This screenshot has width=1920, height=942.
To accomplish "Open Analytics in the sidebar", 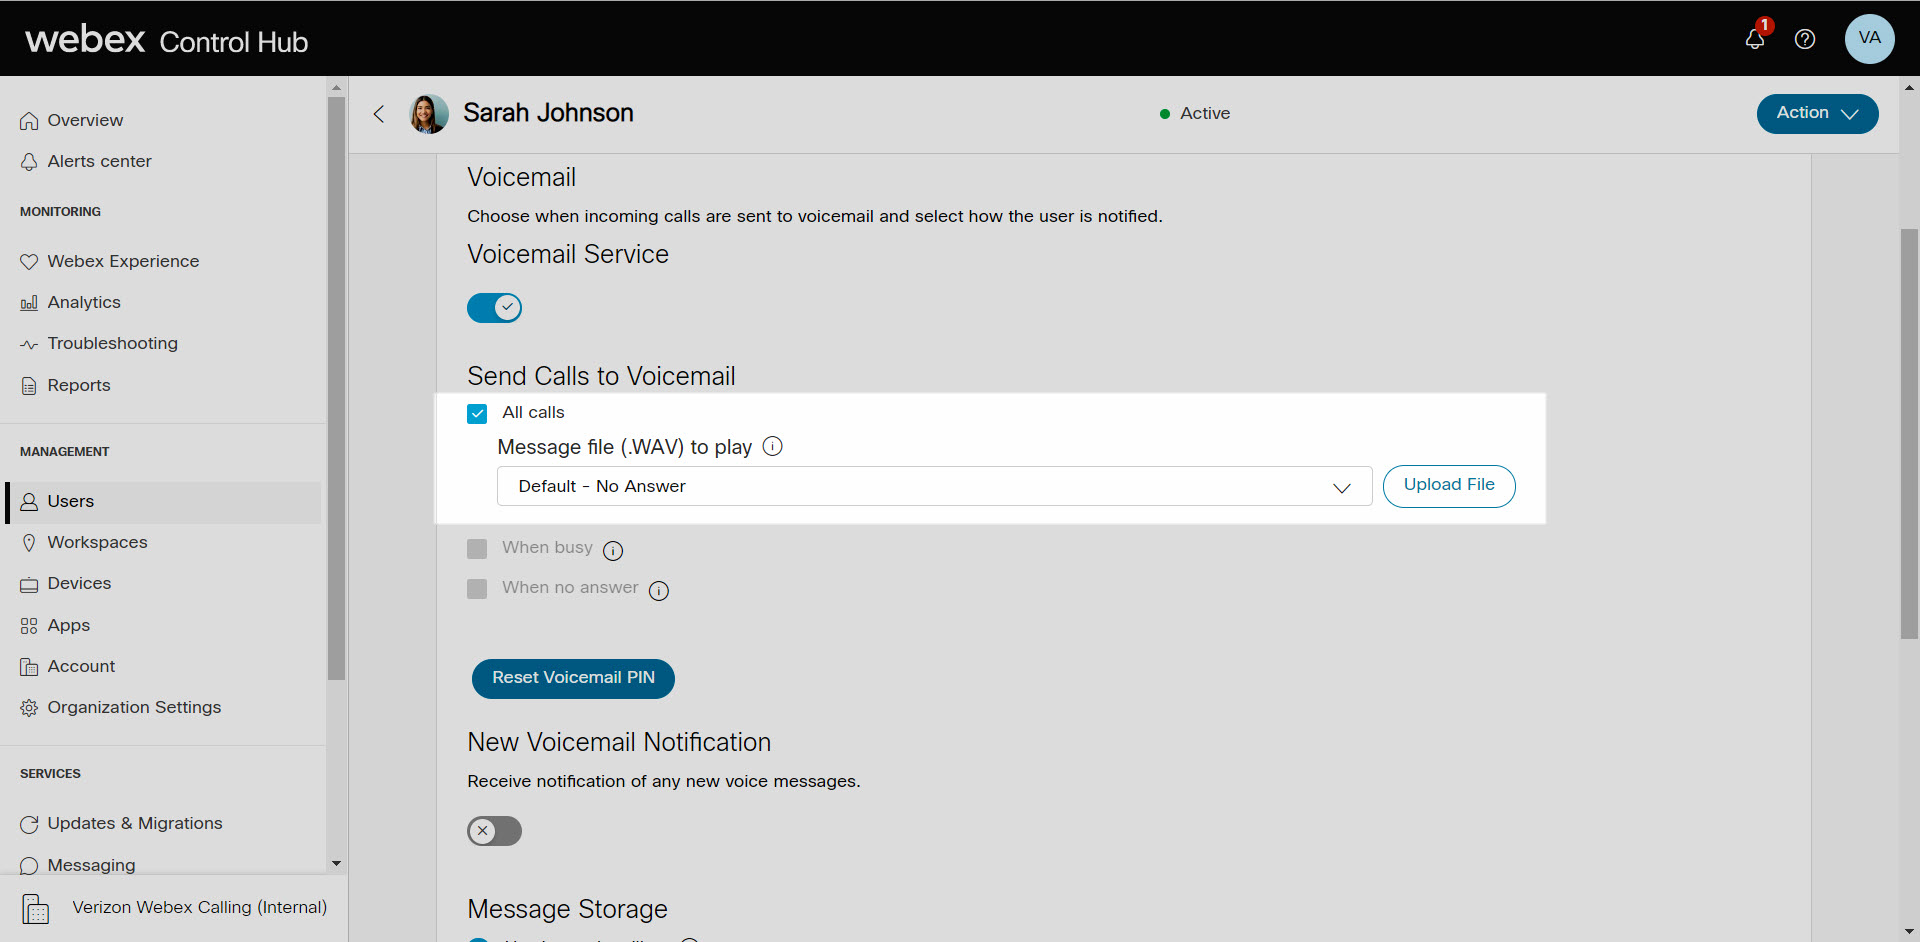I will (84, 303).
